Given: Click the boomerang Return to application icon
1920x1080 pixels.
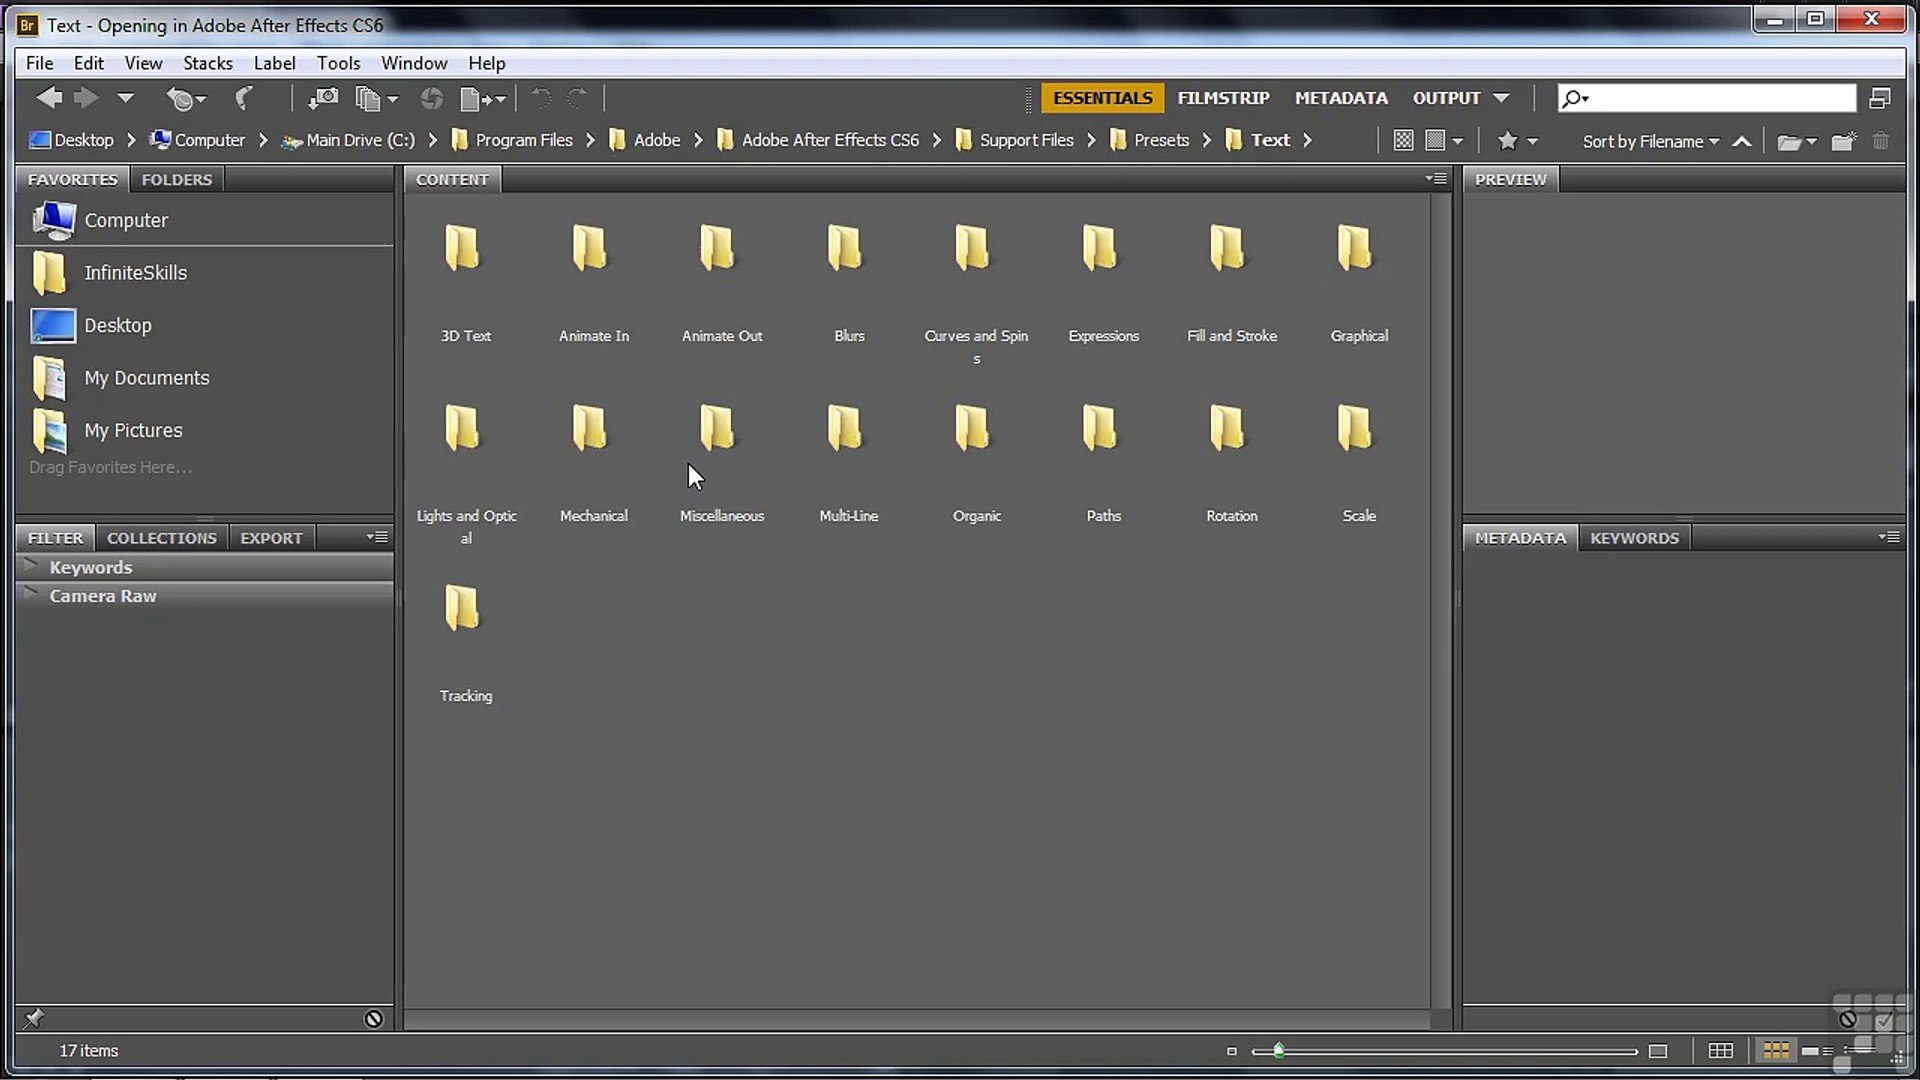Looking at the screenshot, I should point(243,98).
